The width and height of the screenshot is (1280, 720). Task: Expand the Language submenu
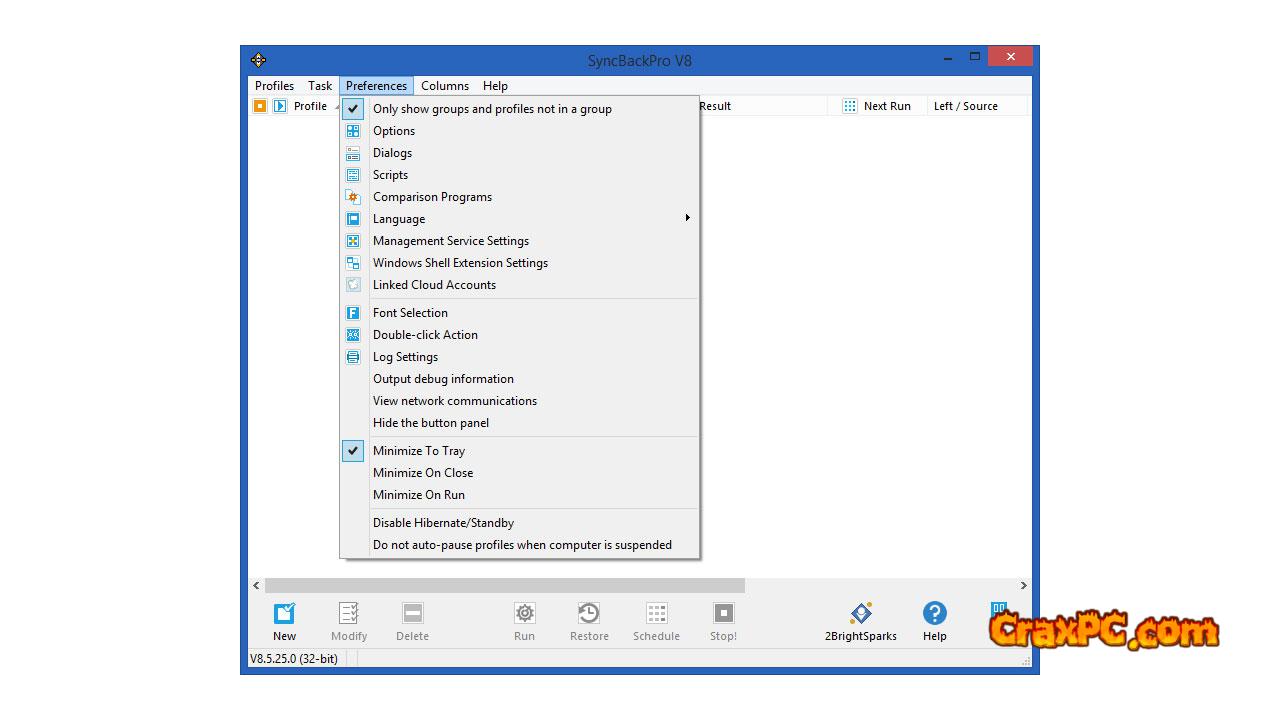pos(520,219)
